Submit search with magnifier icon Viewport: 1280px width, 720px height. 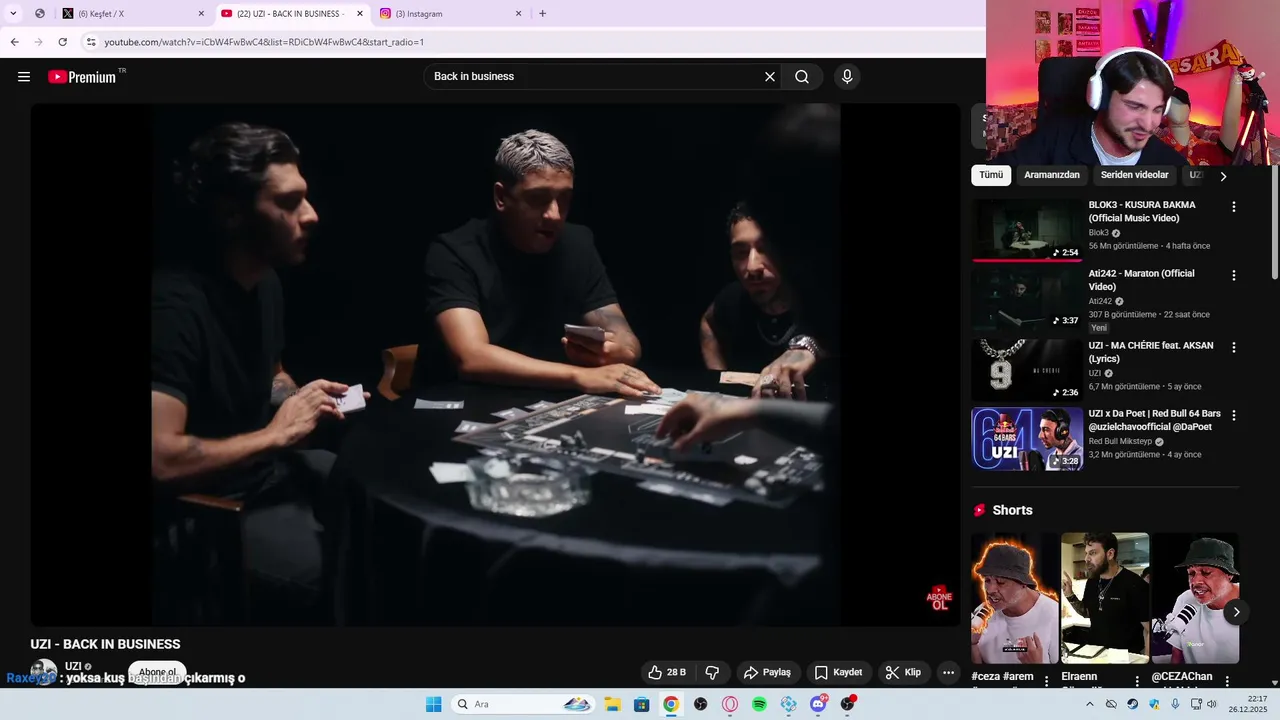[x=802, y=77]
